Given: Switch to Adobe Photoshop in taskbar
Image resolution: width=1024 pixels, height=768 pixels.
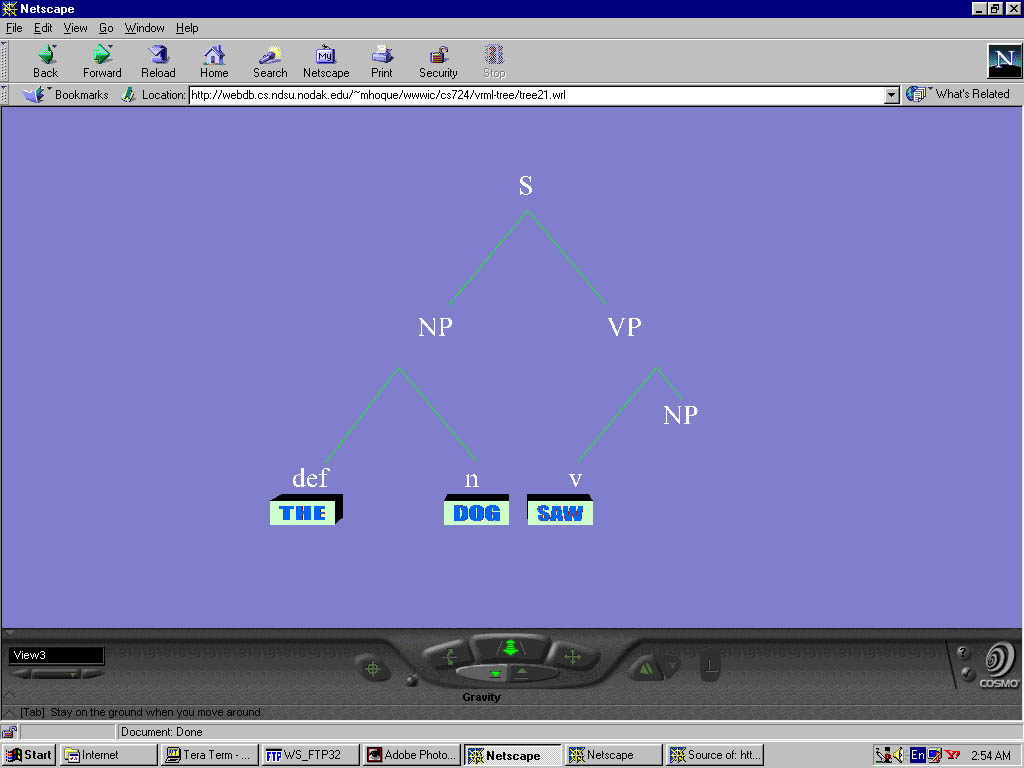Looking at the screenshot, I should coord(411,755).
